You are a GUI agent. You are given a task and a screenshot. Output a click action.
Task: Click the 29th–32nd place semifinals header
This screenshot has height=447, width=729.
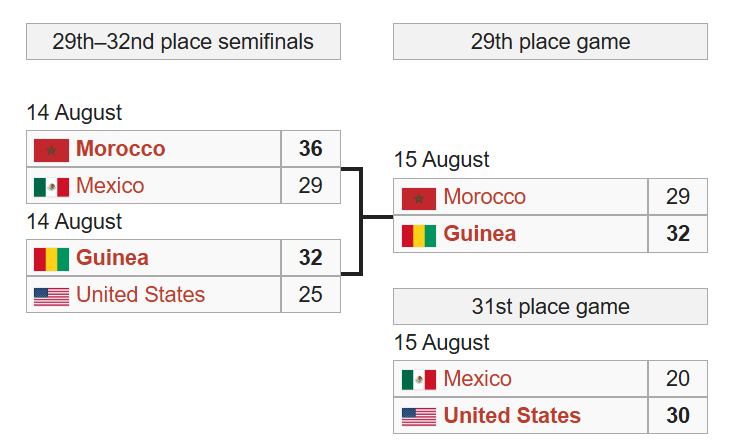(183, 41)
